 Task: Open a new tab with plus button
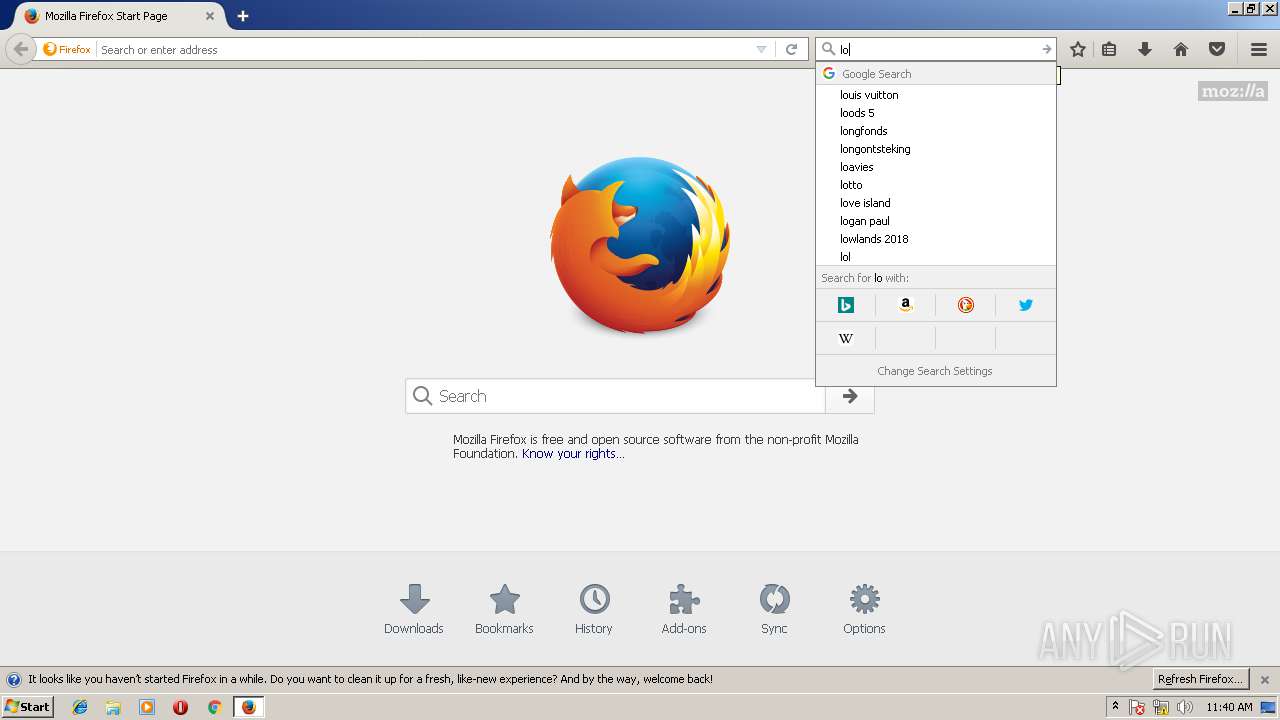[x=243, y=16]
